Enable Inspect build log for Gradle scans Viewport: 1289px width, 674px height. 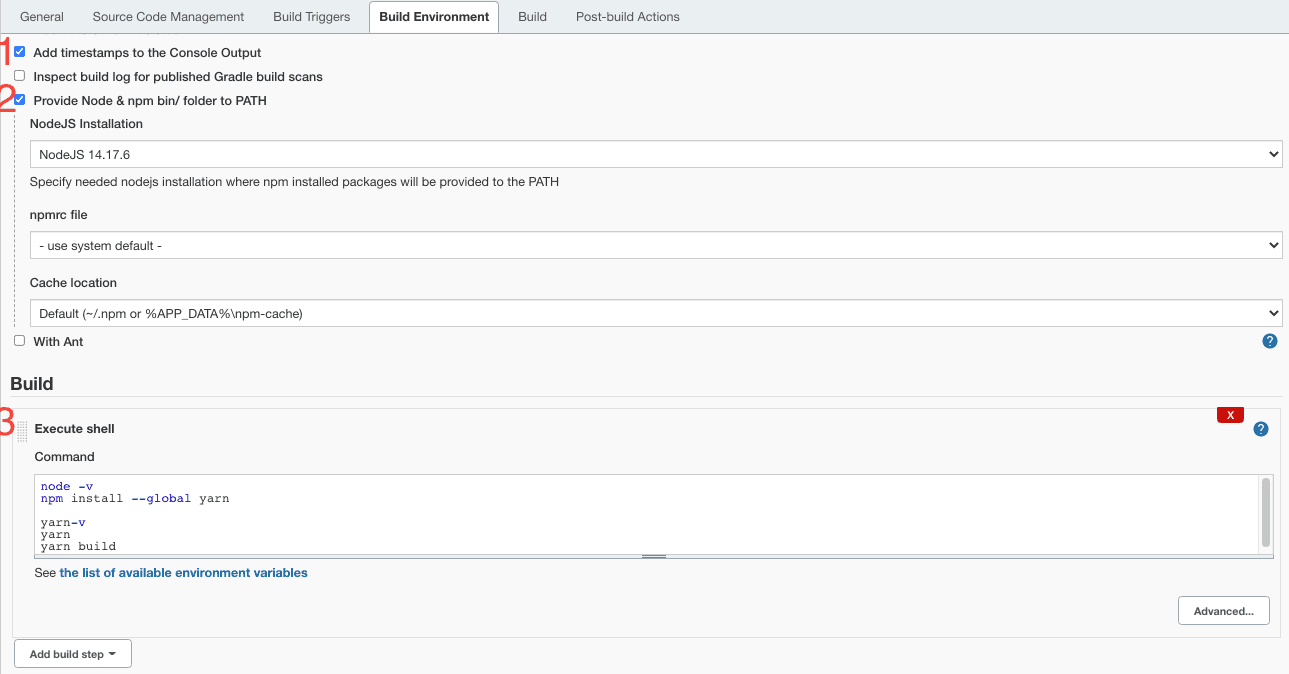pos(20,75)
